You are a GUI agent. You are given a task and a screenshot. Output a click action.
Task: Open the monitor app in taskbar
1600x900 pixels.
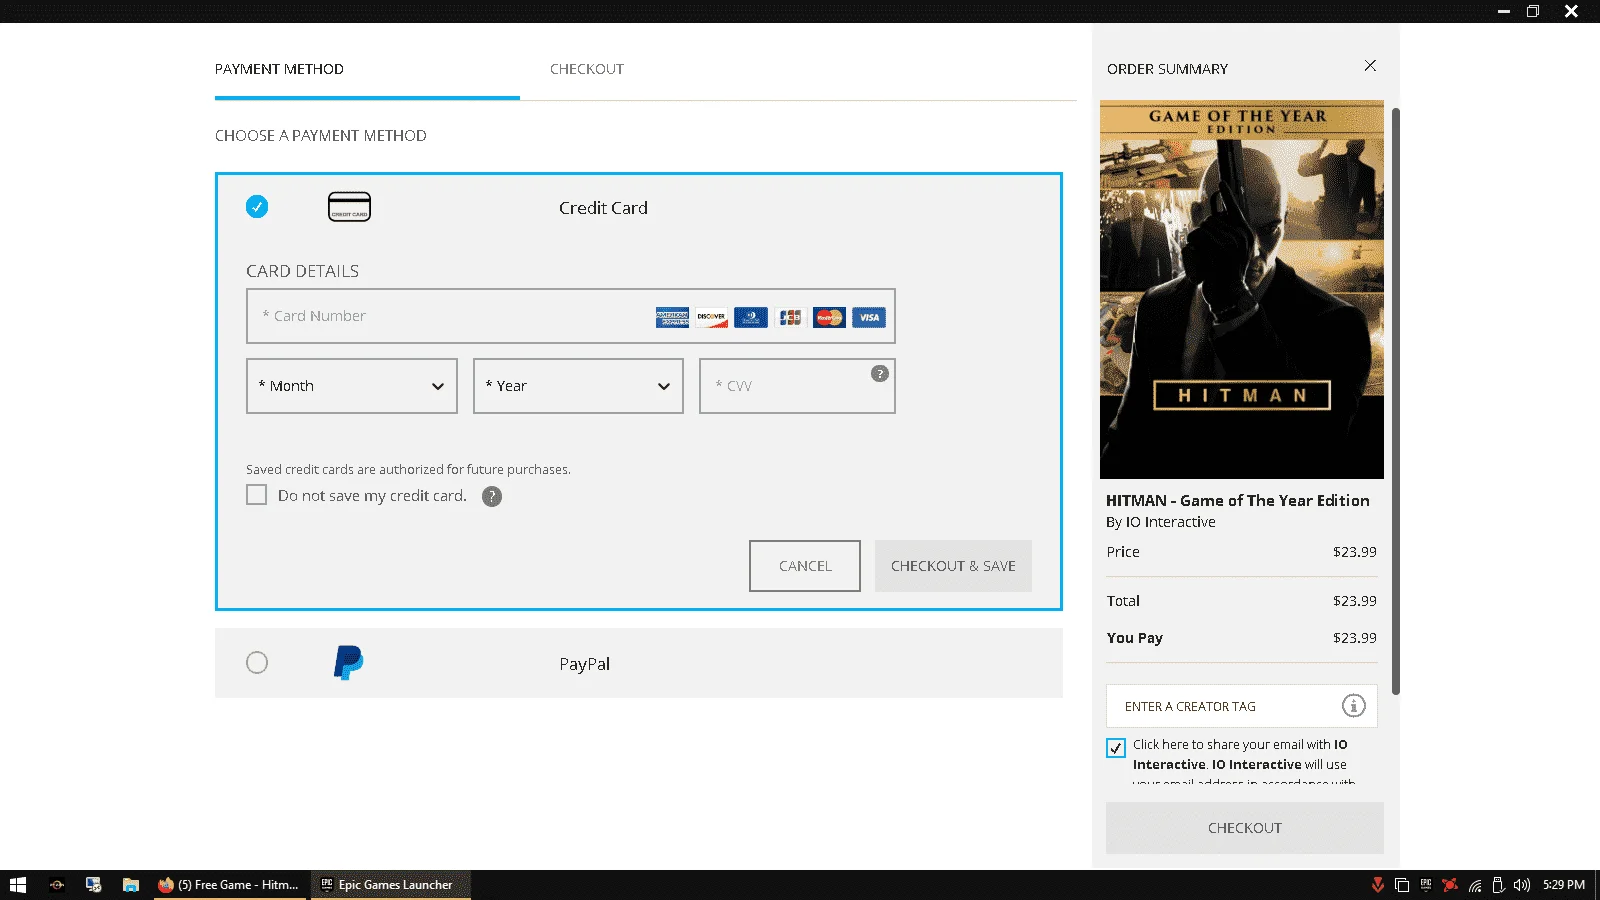[94, 885]
